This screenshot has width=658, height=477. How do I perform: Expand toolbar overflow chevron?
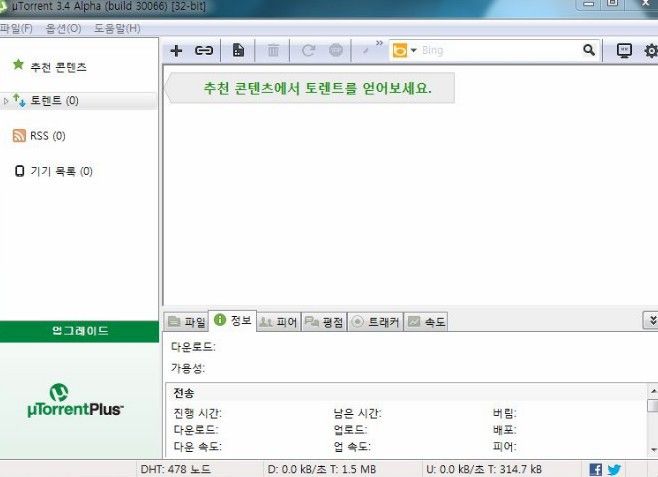point(379,43)
